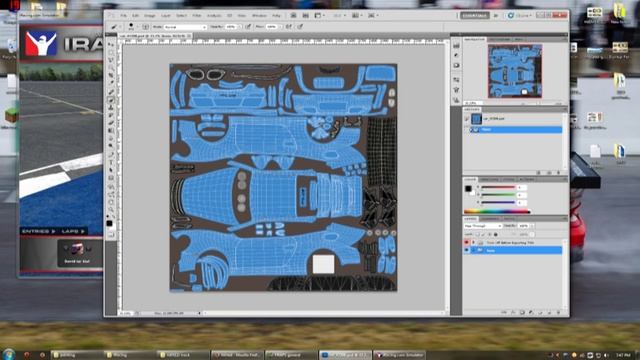The image size is (640, 360).
Task: Toggle Brush panel icon in options bar
Action: pyautogui.click(x=145, y=27)
